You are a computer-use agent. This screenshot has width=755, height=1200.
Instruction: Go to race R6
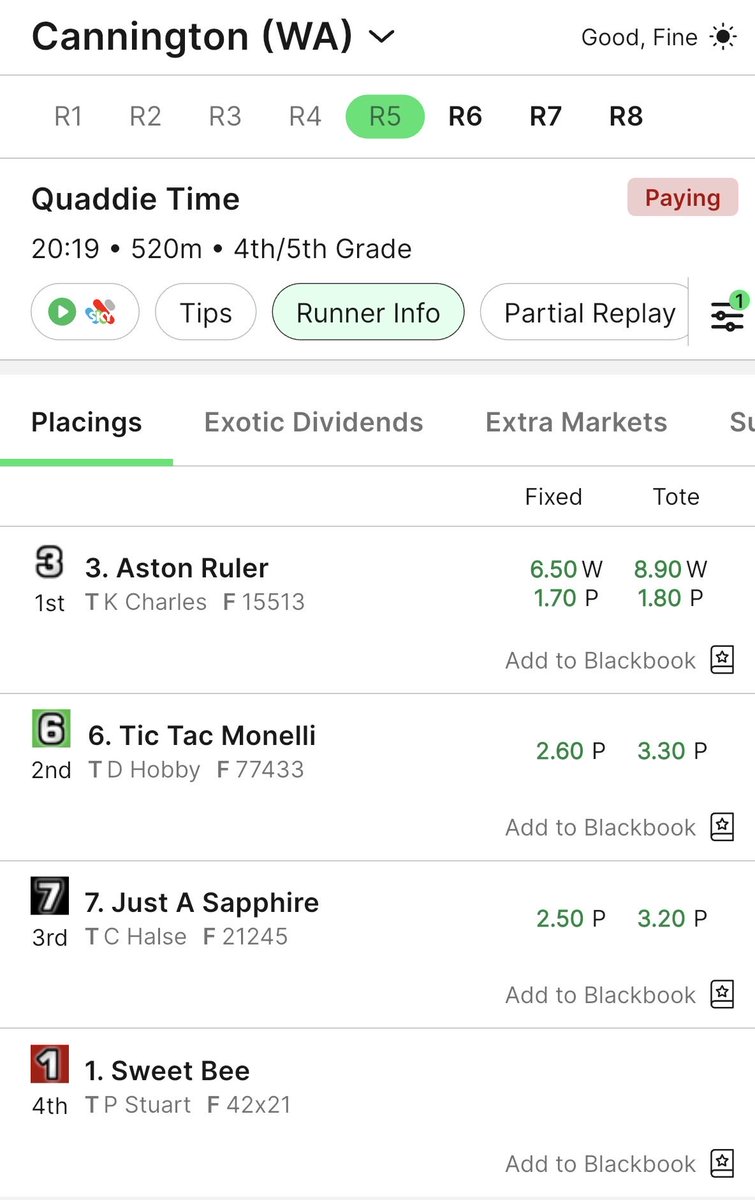click(465, 116)
